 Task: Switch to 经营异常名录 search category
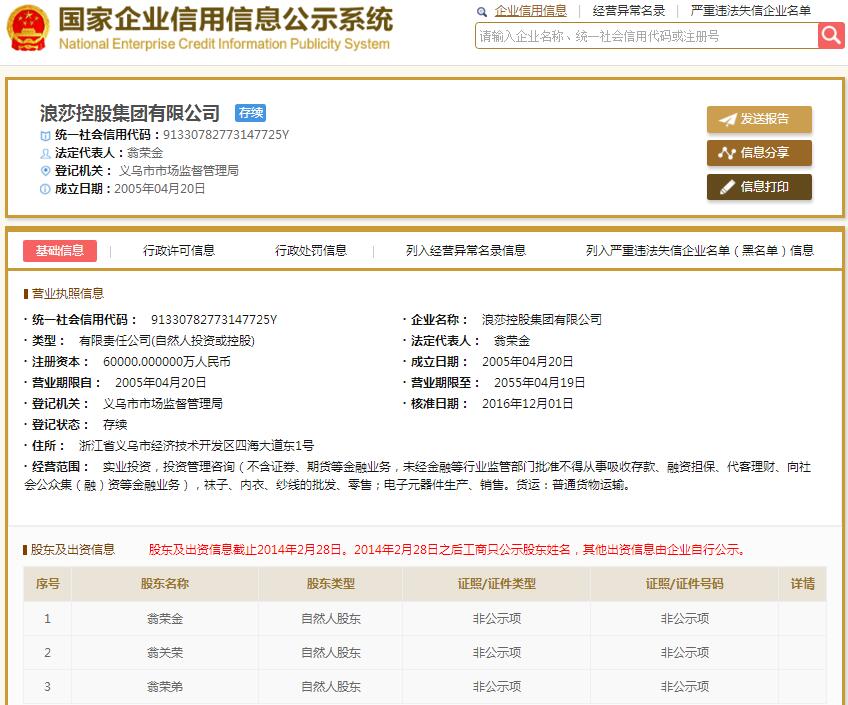(x=628, y=11)
